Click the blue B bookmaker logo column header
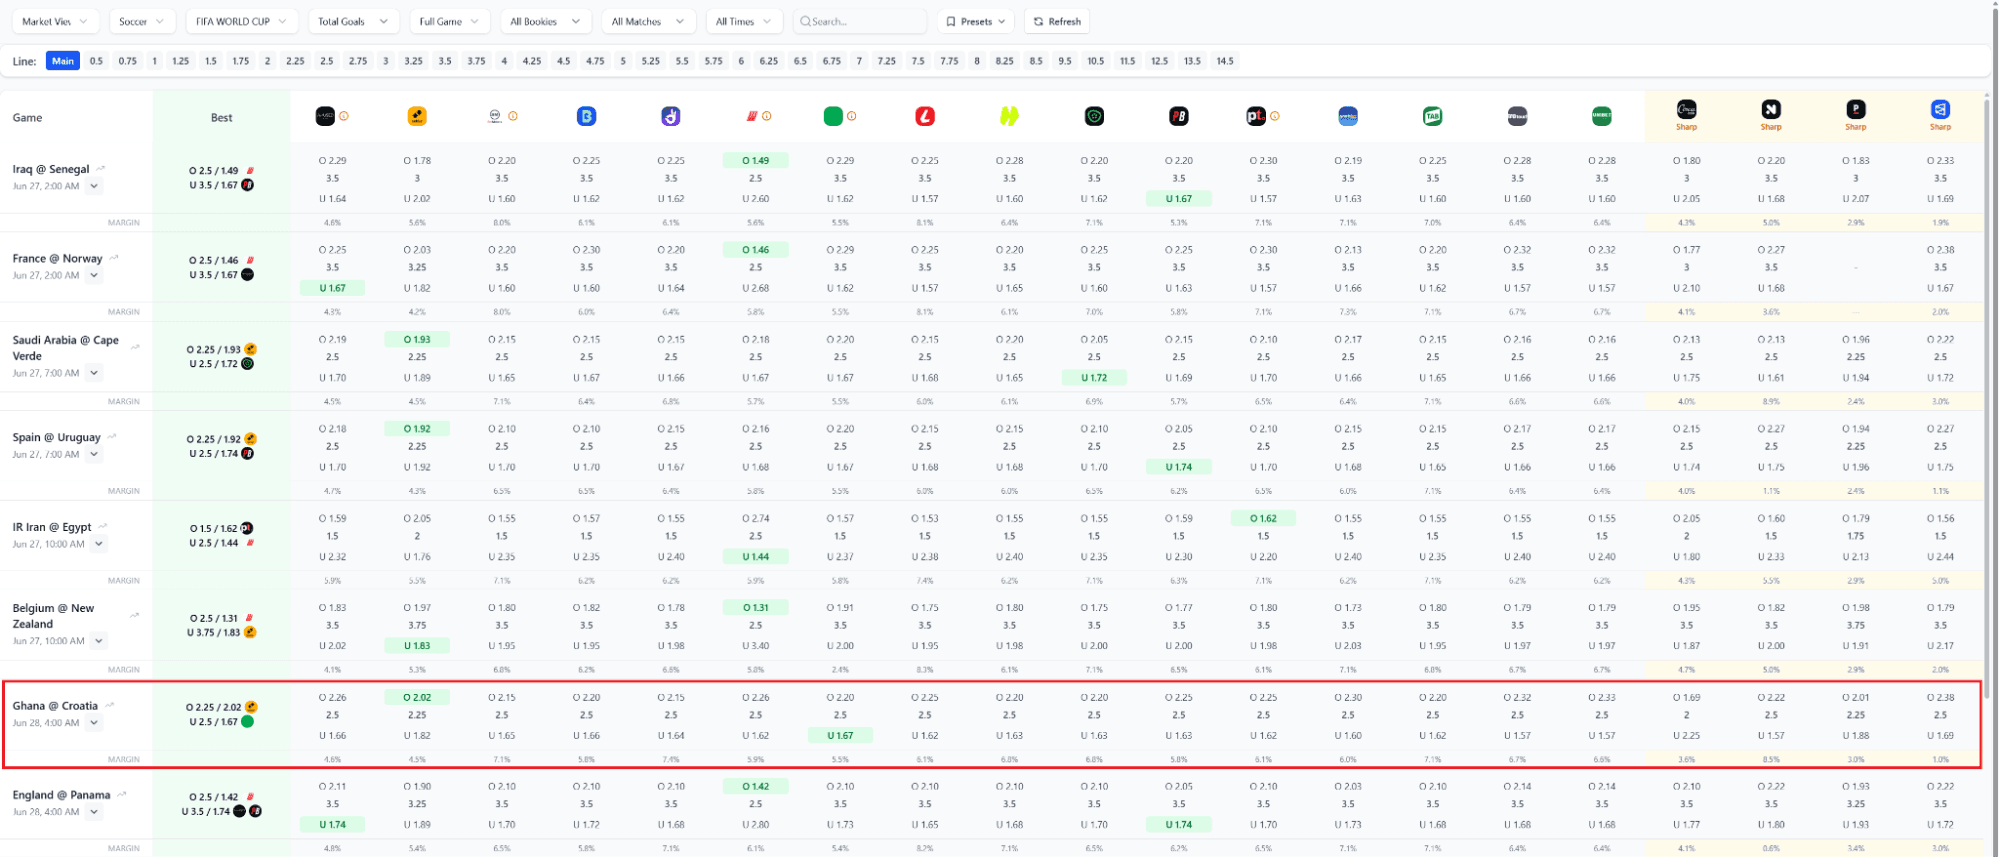This screenshot has width=1999, height=857. pos(586,117)
